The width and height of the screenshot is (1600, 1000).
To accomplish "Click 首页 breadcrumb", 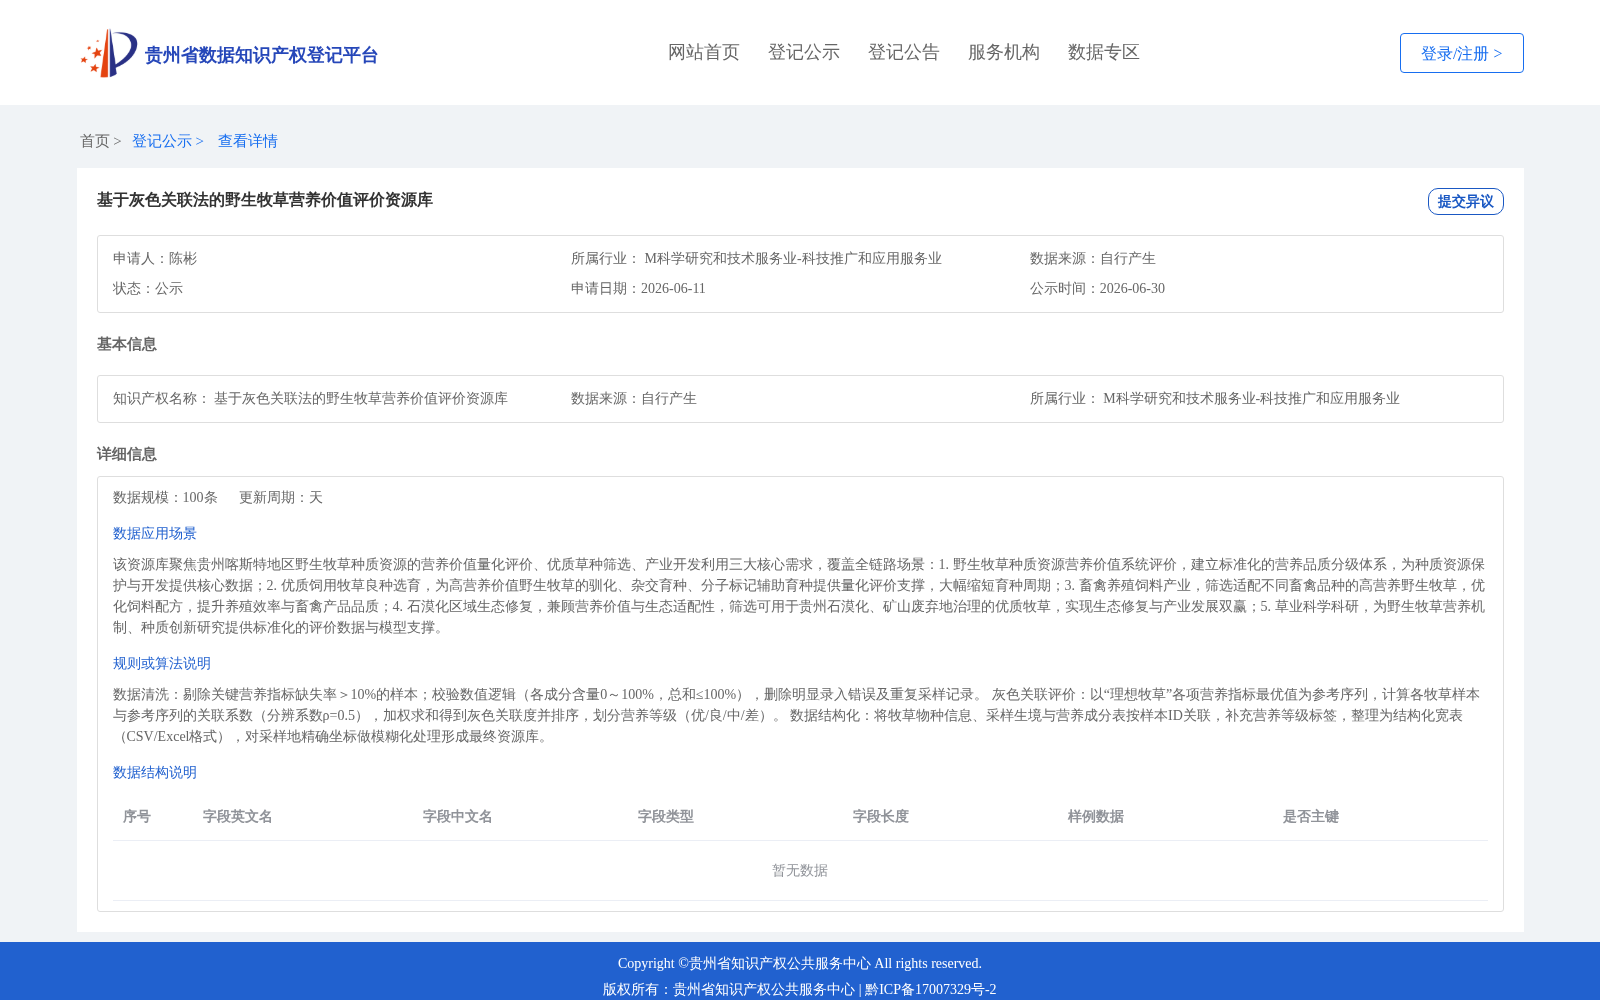I will click(x=95, y=141).
